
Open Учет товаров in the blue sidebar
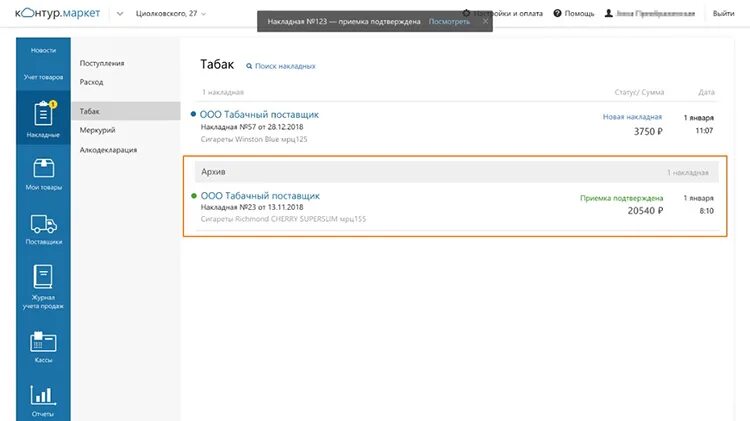(44, 77)
